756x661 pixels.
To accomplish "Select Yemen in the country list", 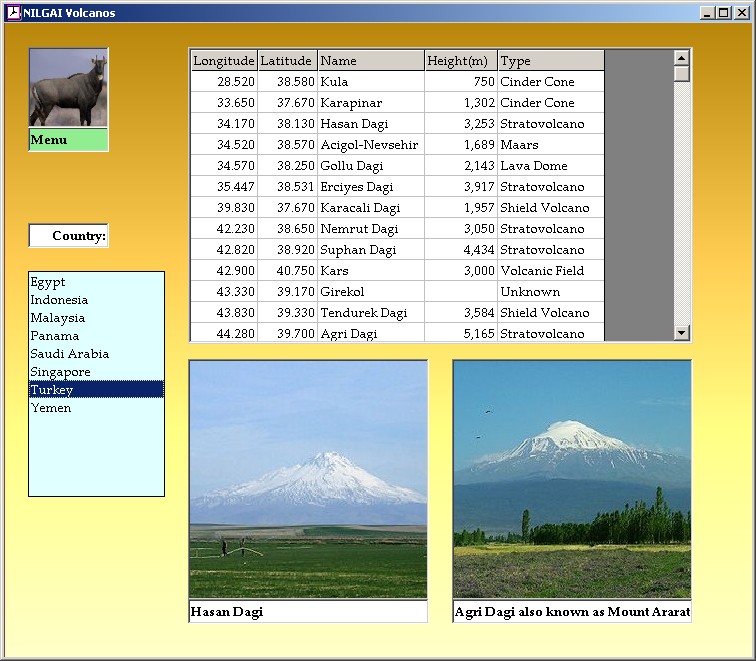I will tap(50, 408).
